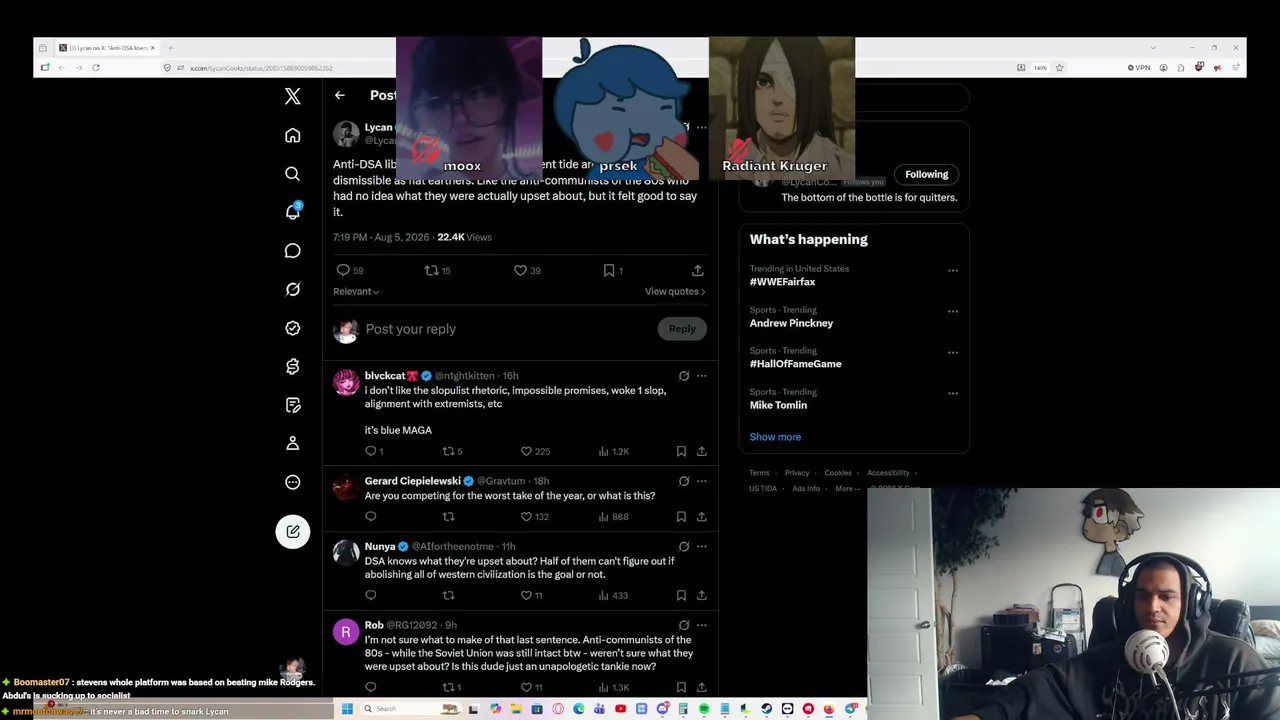Click the Reply button
1280x720 pixels.
682,329
